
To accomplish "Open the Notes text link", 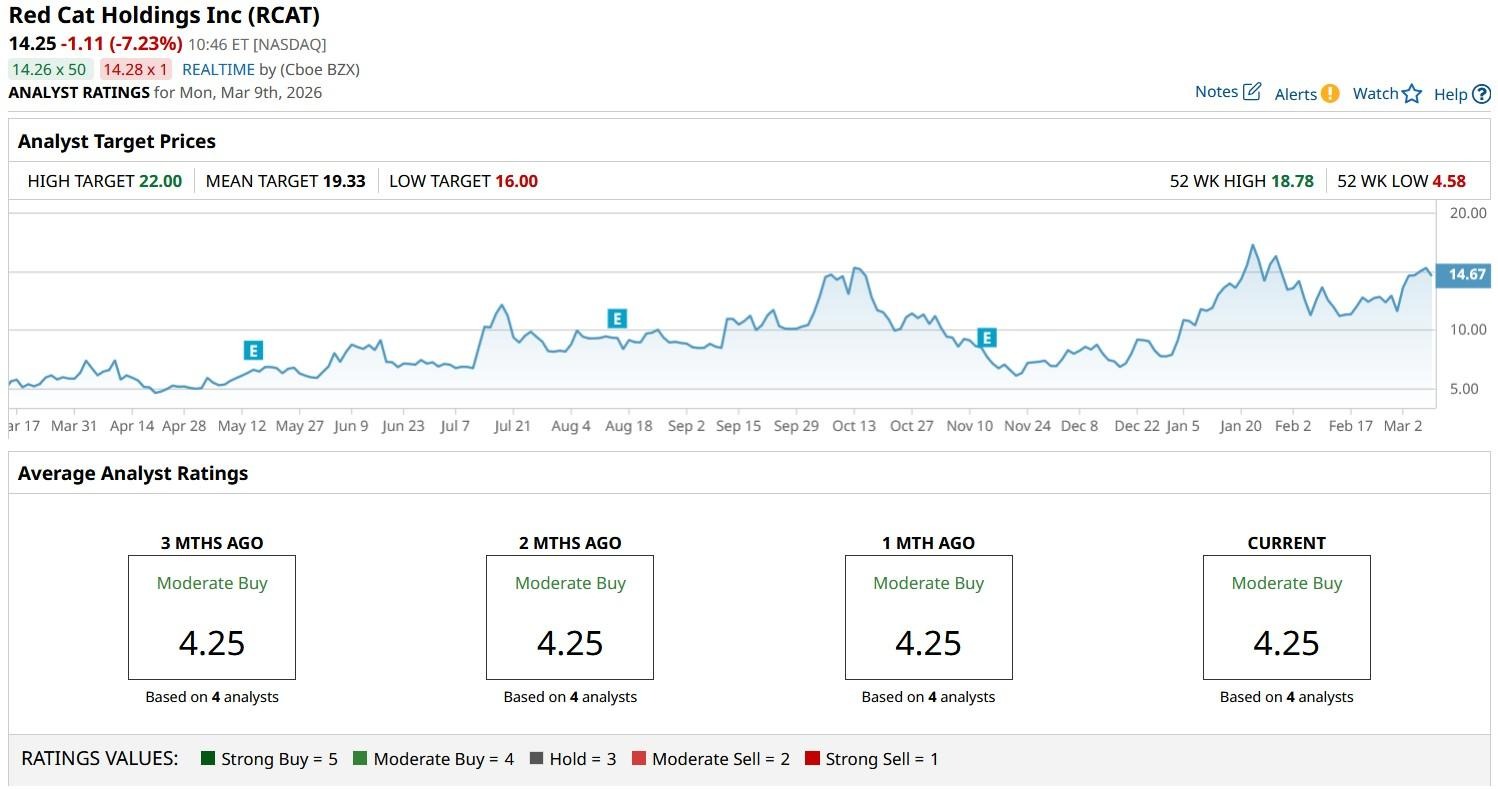I will 1216,92.
